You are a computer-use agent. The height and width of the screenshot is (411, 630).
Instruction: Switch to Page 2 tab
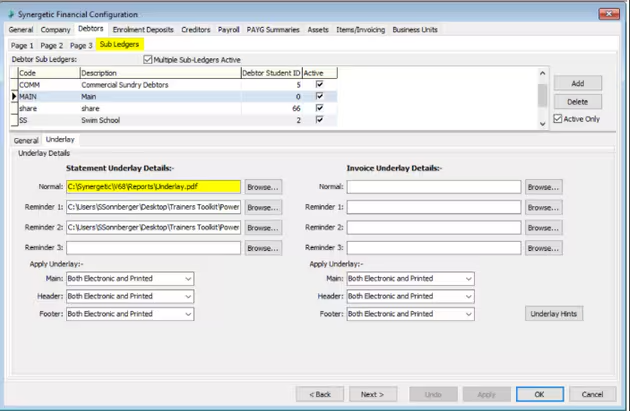click(52, 45)
